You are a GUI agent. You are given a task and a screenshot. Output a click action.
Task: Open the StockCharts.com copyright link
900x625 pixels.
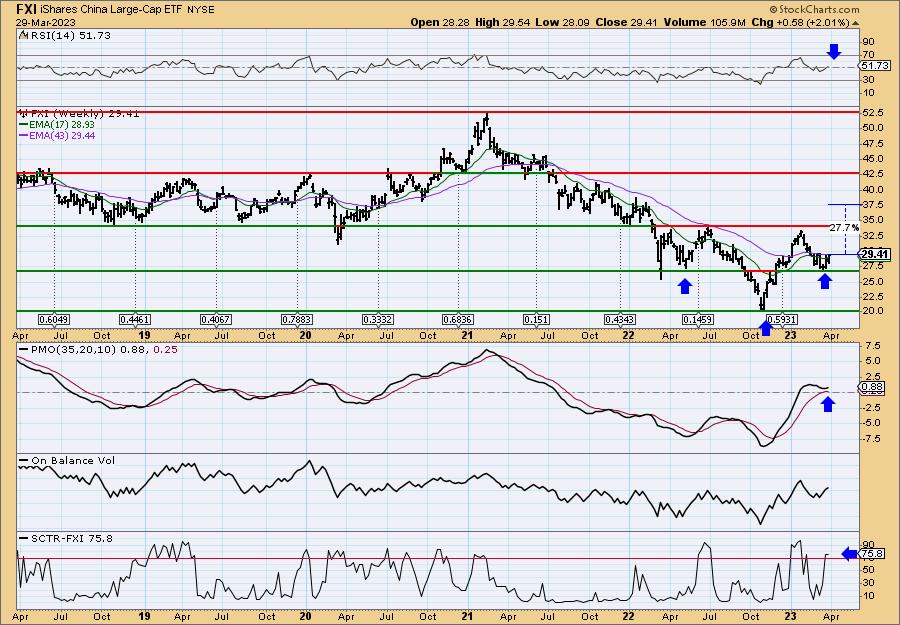(814, 9)
